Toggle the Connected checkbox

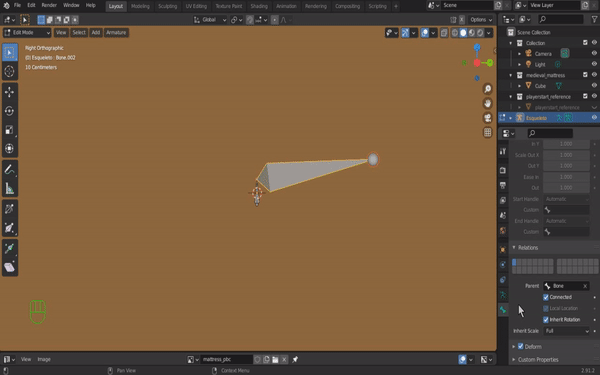click(x=546, y=297)
